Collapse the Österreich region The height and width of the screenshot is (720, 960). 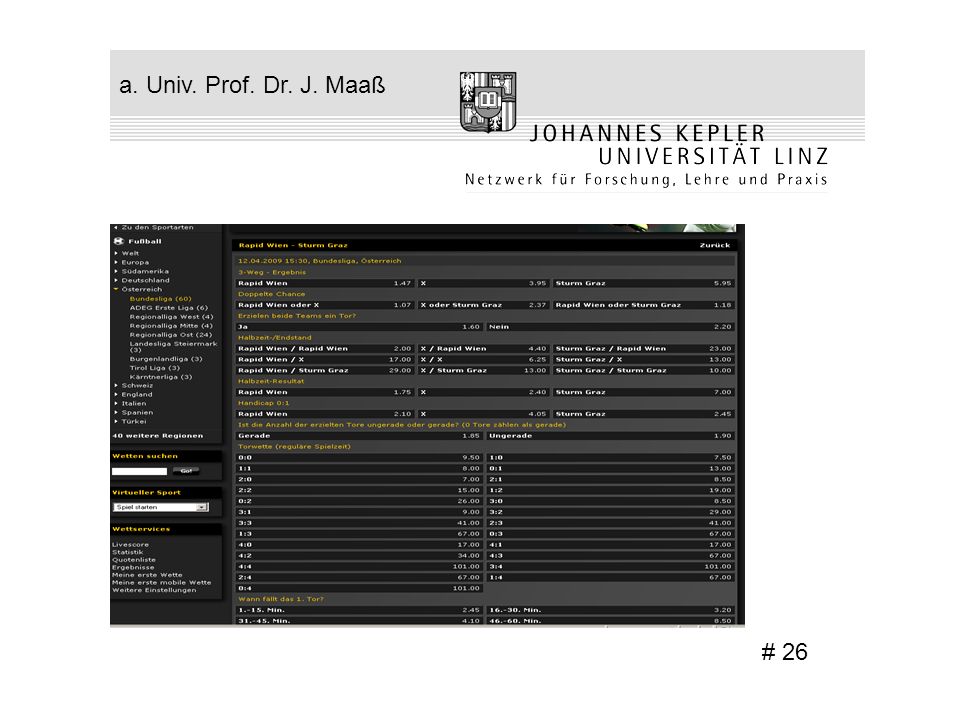click(x=141, y=290)
